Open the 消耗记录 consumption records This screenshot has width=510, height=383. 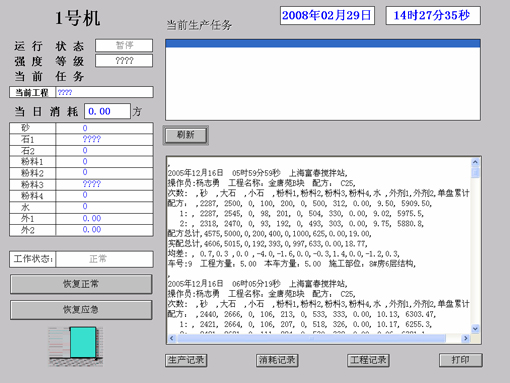[277, 360]
